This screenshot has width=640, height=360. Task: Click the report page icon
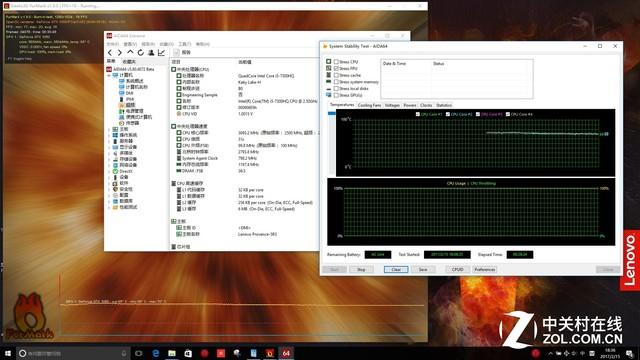tap(176, 53)
